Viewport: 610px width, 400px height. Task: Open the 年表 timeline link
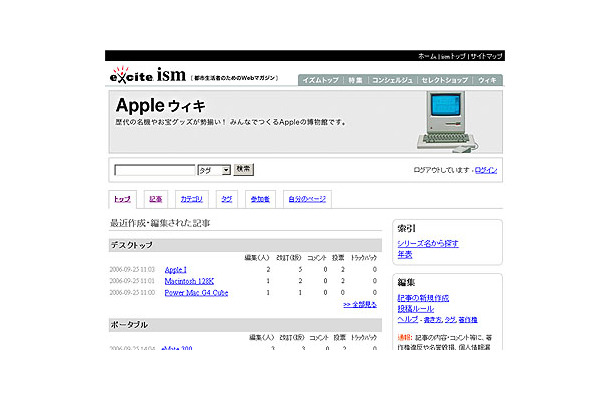coord(405,254)
